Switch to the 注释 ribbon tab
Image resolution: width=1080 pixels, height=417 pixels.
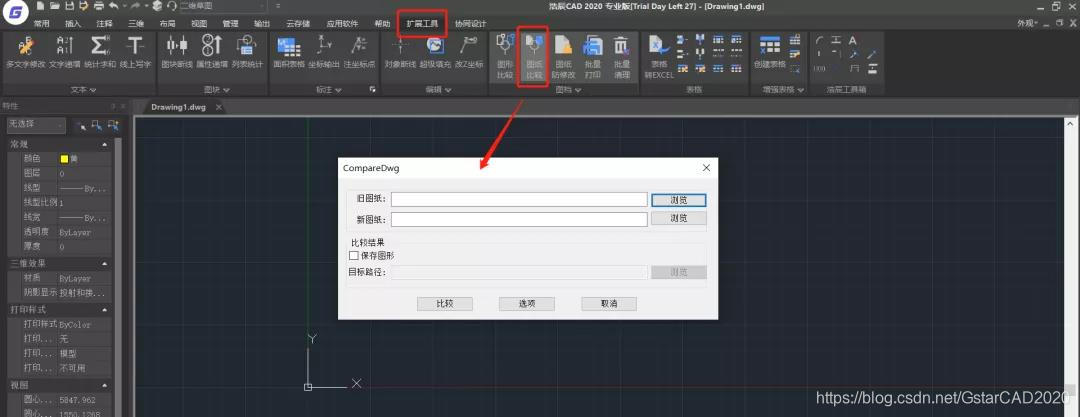click(104, 23)
